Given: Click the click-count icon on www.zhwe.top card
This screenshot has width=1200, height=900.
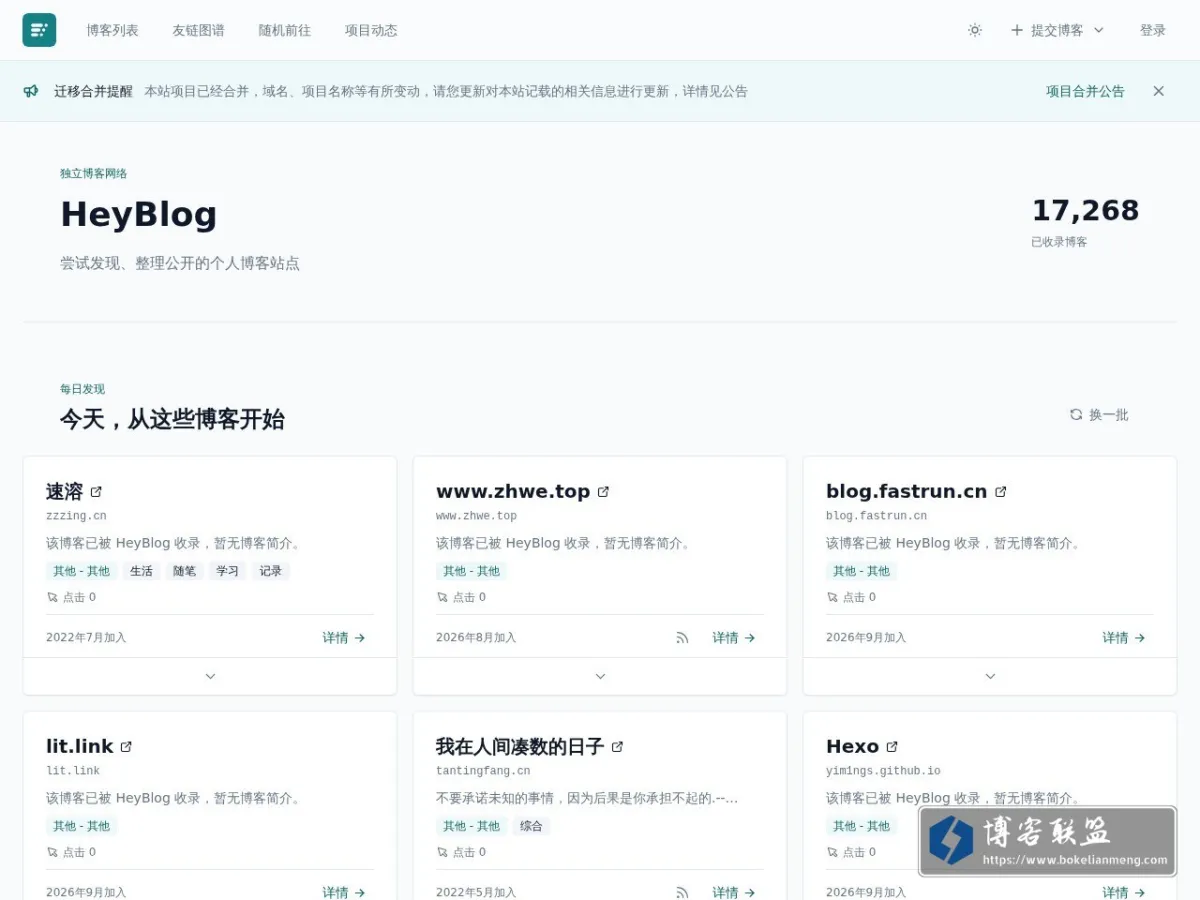Looking at the screenshot, I should pyautogui.click(x=443, y=597).
